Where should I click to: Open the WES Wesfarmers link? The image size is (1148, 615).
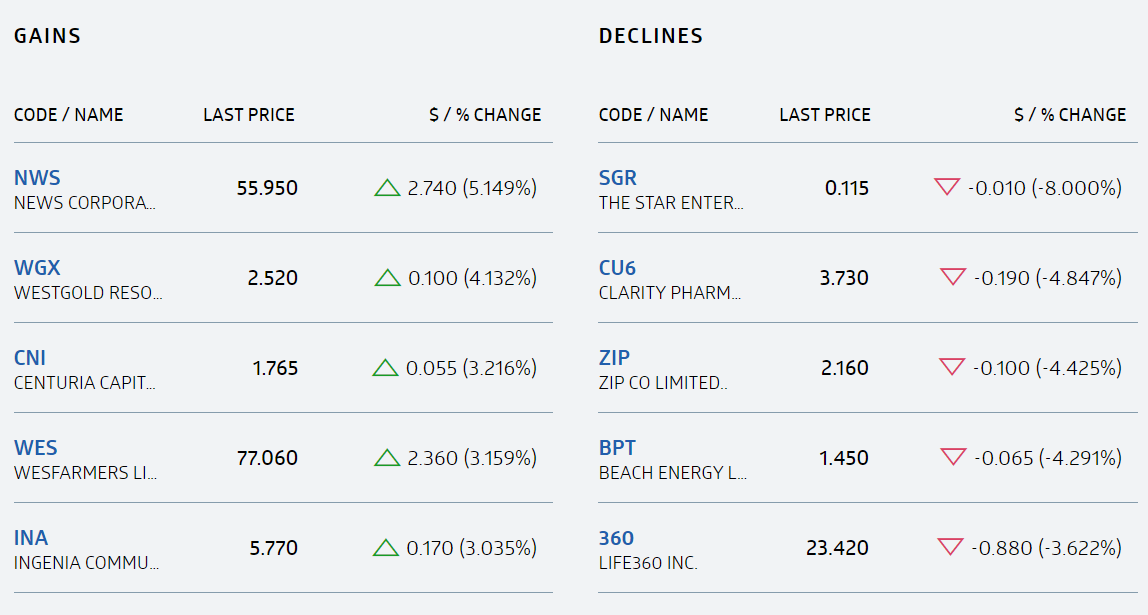click(36, 448)
